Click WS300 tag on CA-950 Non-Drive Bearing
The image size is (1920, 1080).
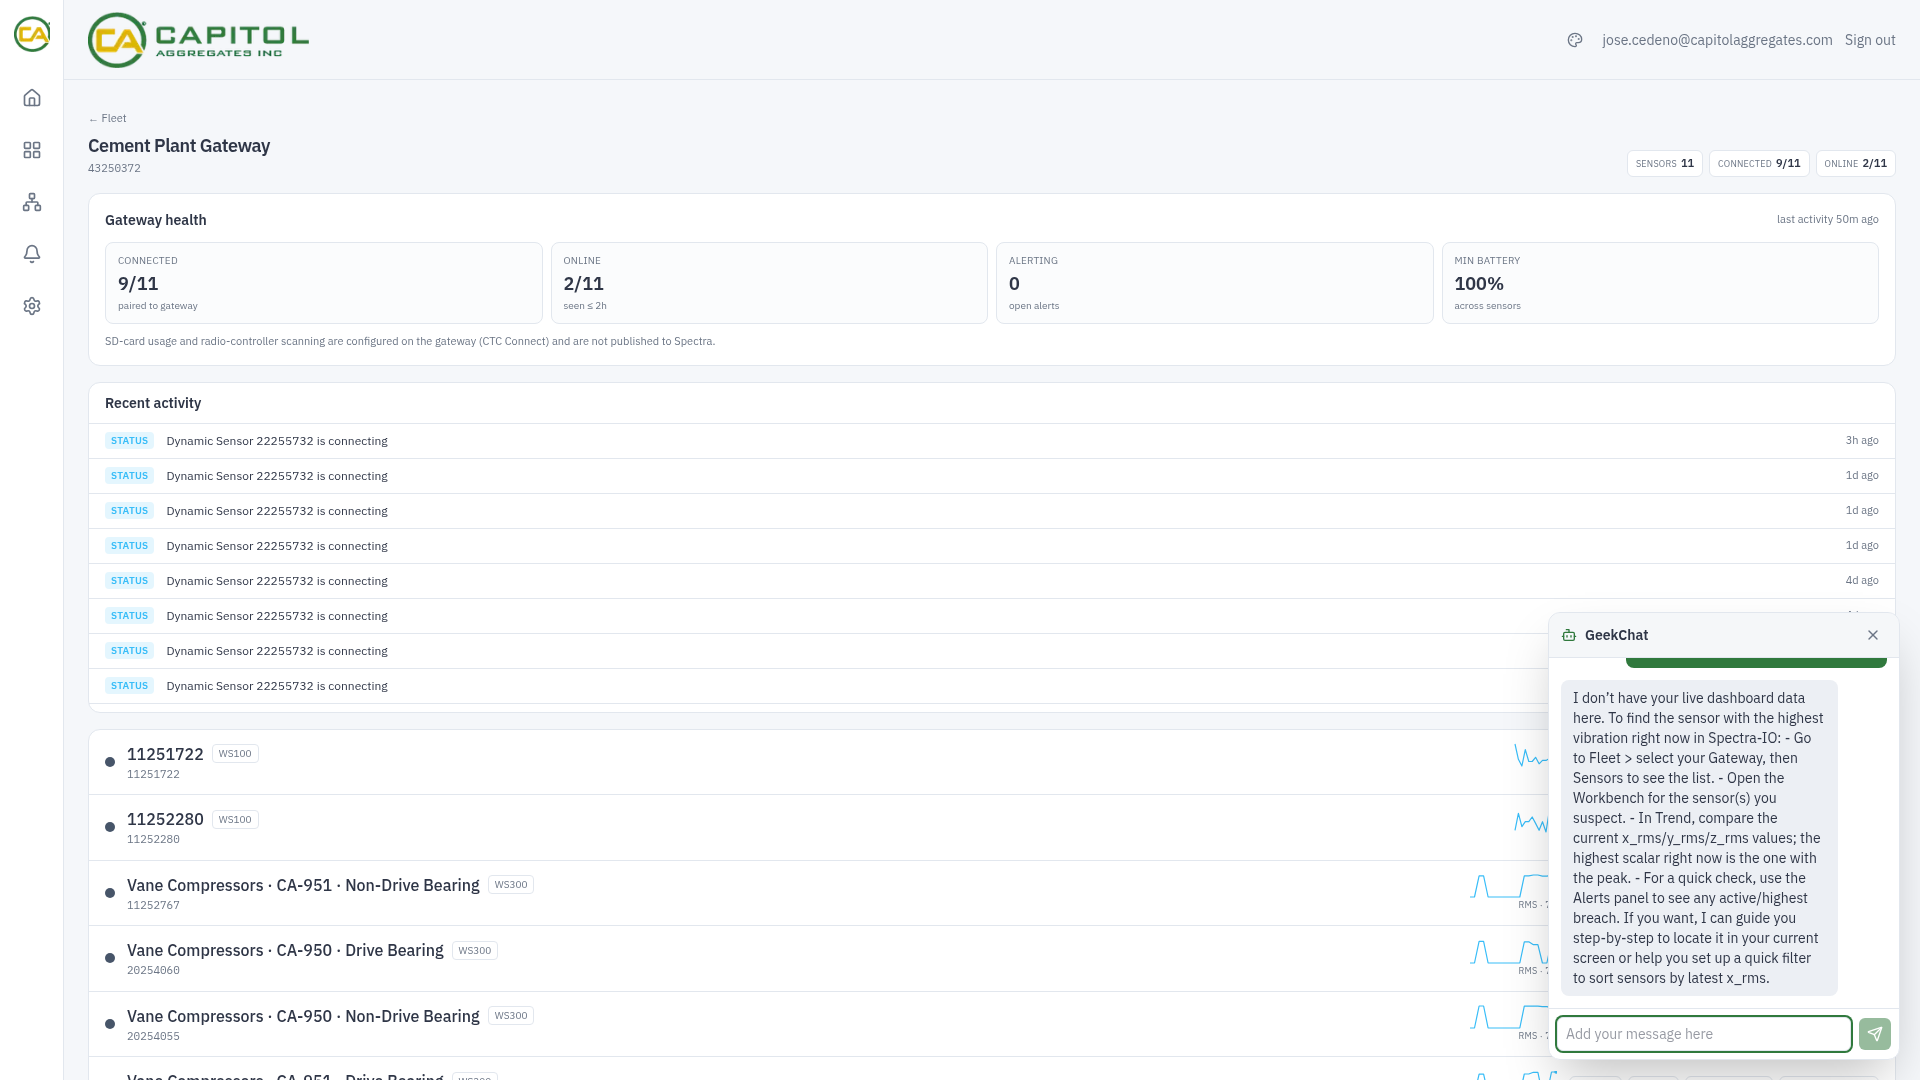click(x=511, y=1016)
